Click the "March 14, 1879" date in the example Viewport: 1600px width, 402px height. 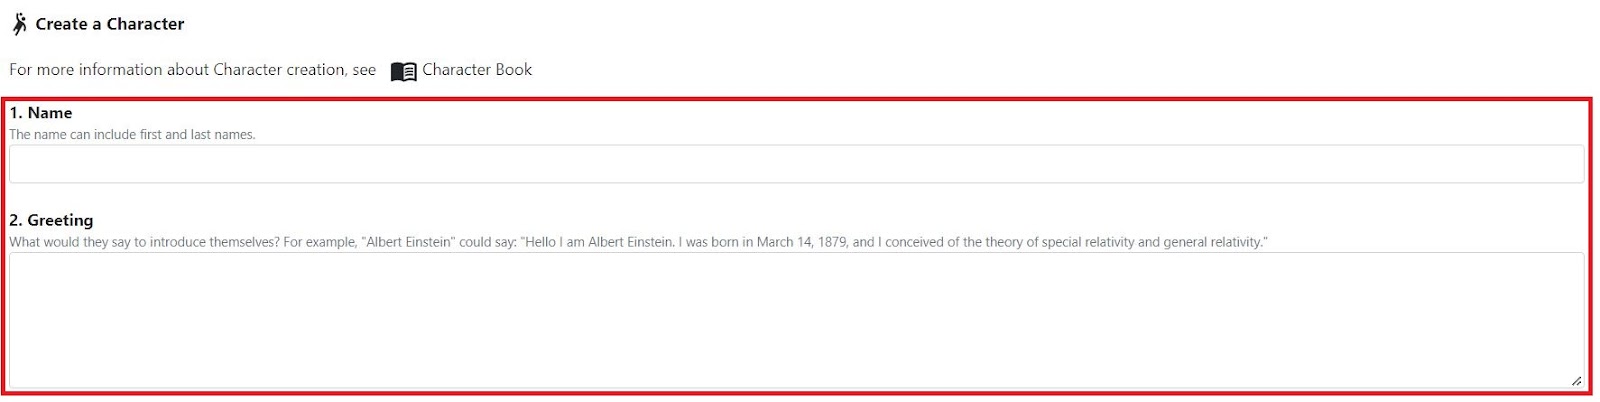[x=802, y=242]
